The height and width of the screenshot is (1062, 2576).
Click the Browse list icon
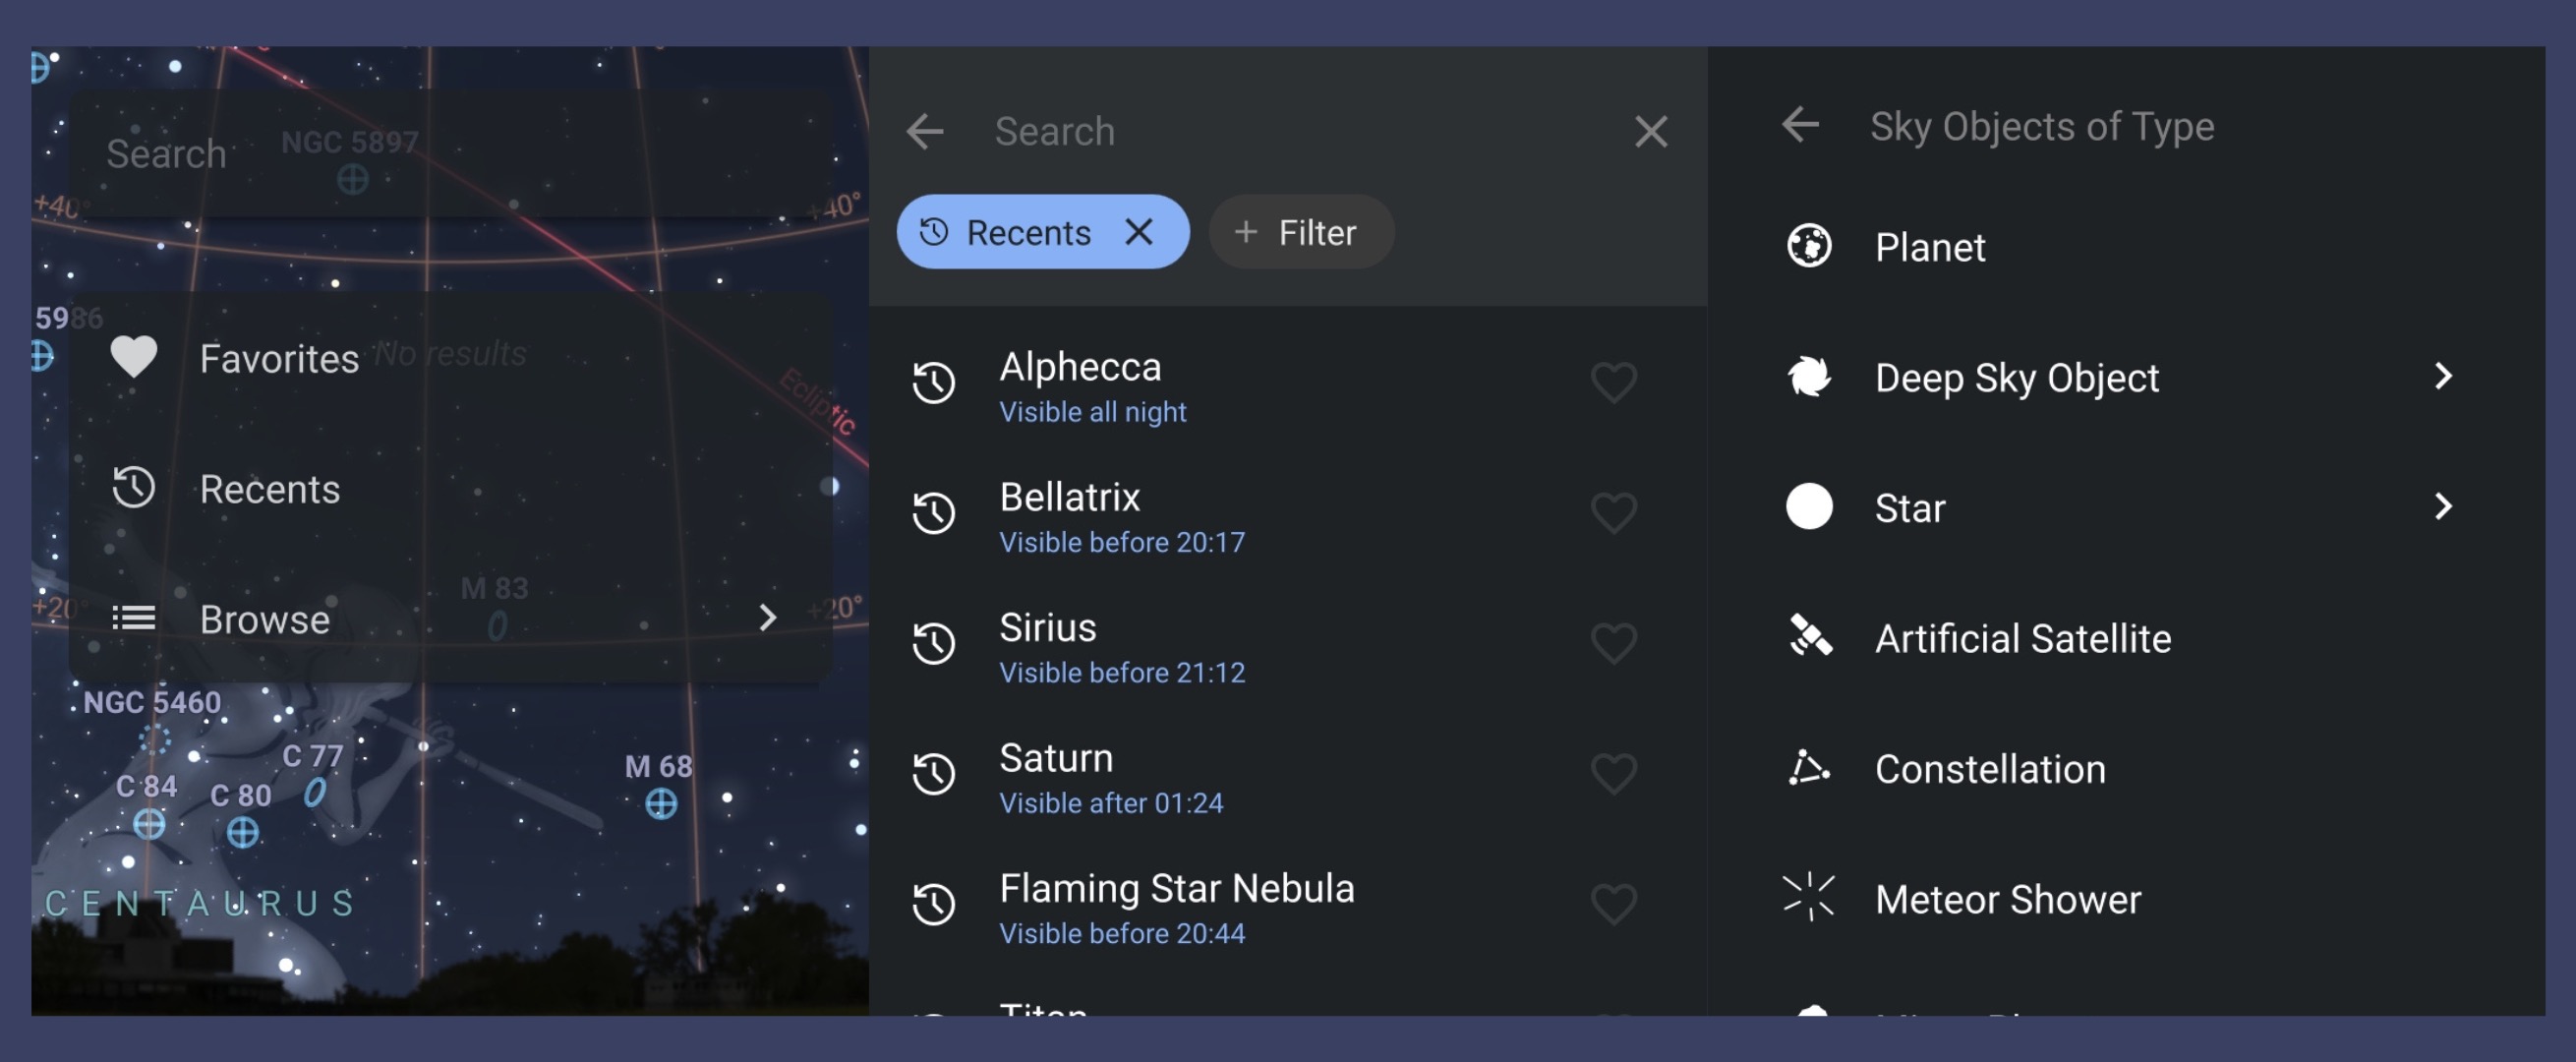coord(134,618)
